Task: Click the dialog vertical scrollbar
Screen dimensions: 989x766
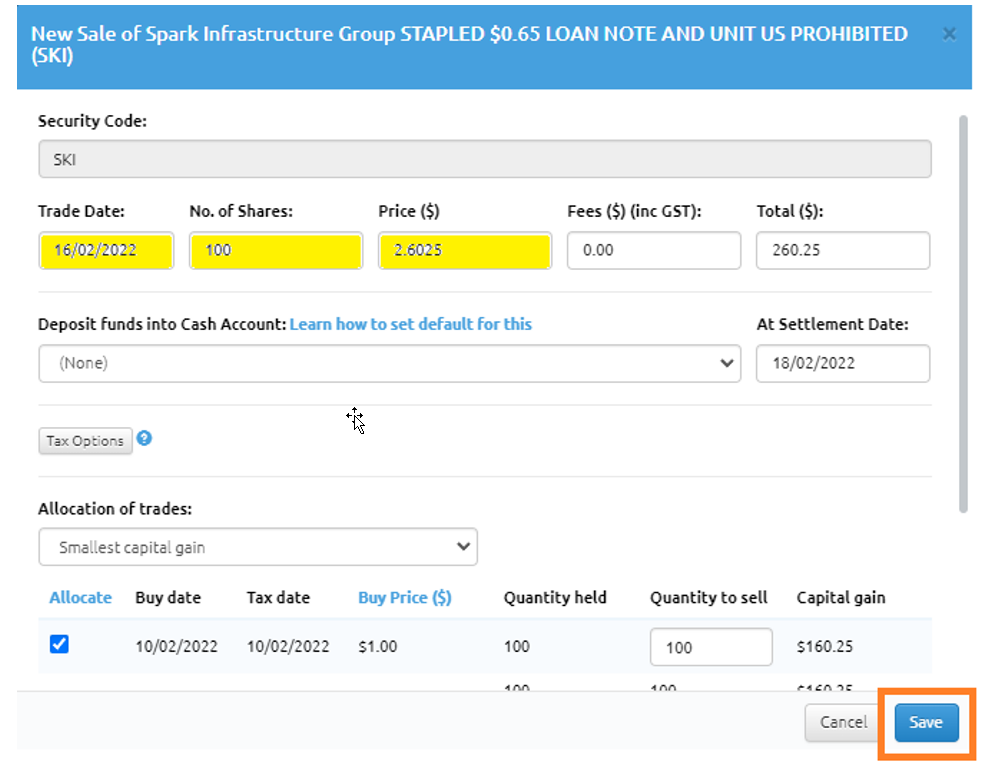Action: pyautogui.click(x=963, y=314)
